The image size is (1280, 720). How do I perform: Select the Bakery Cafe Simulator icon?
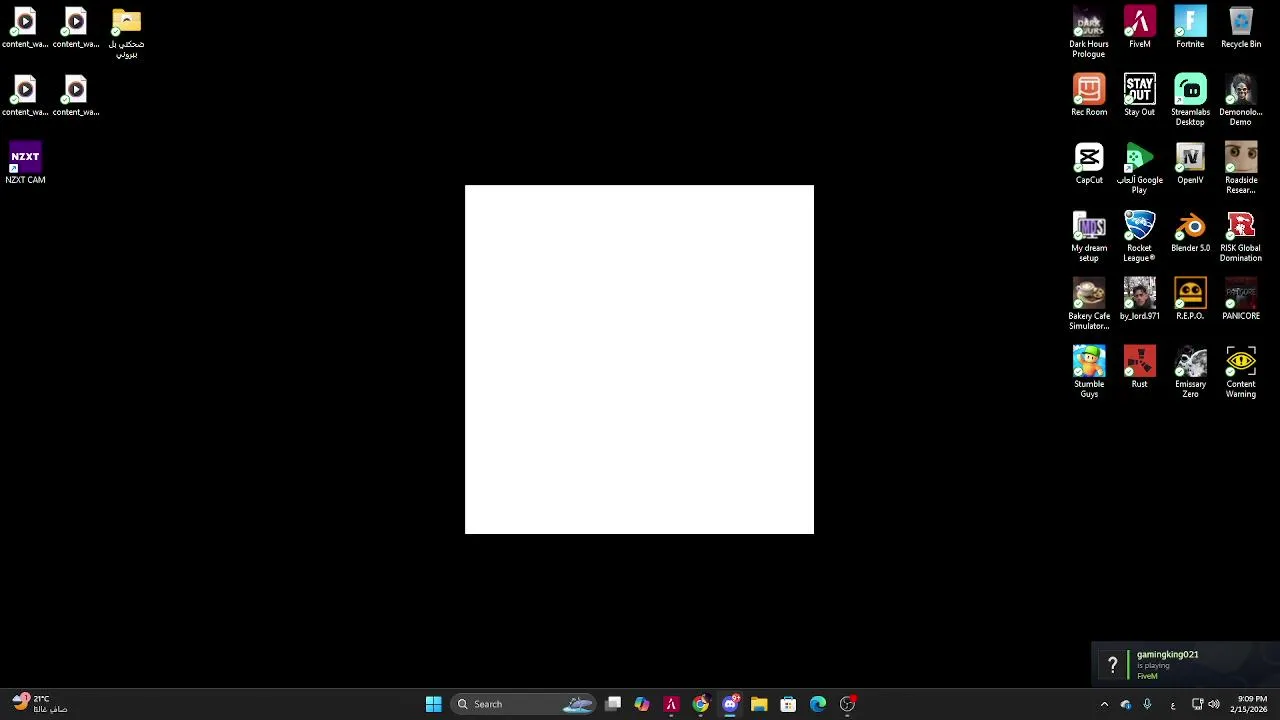point(1089,304)
